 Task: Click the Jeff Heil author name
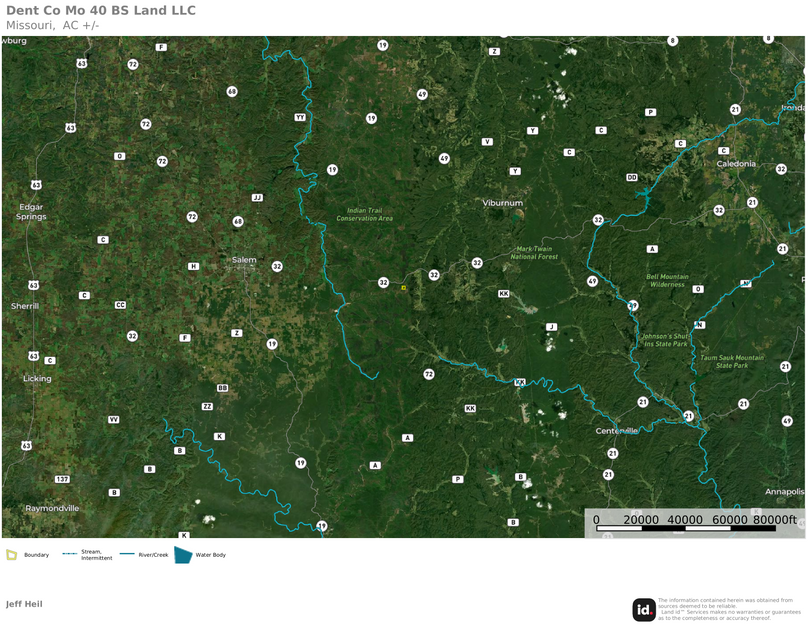tap(24, 604)
